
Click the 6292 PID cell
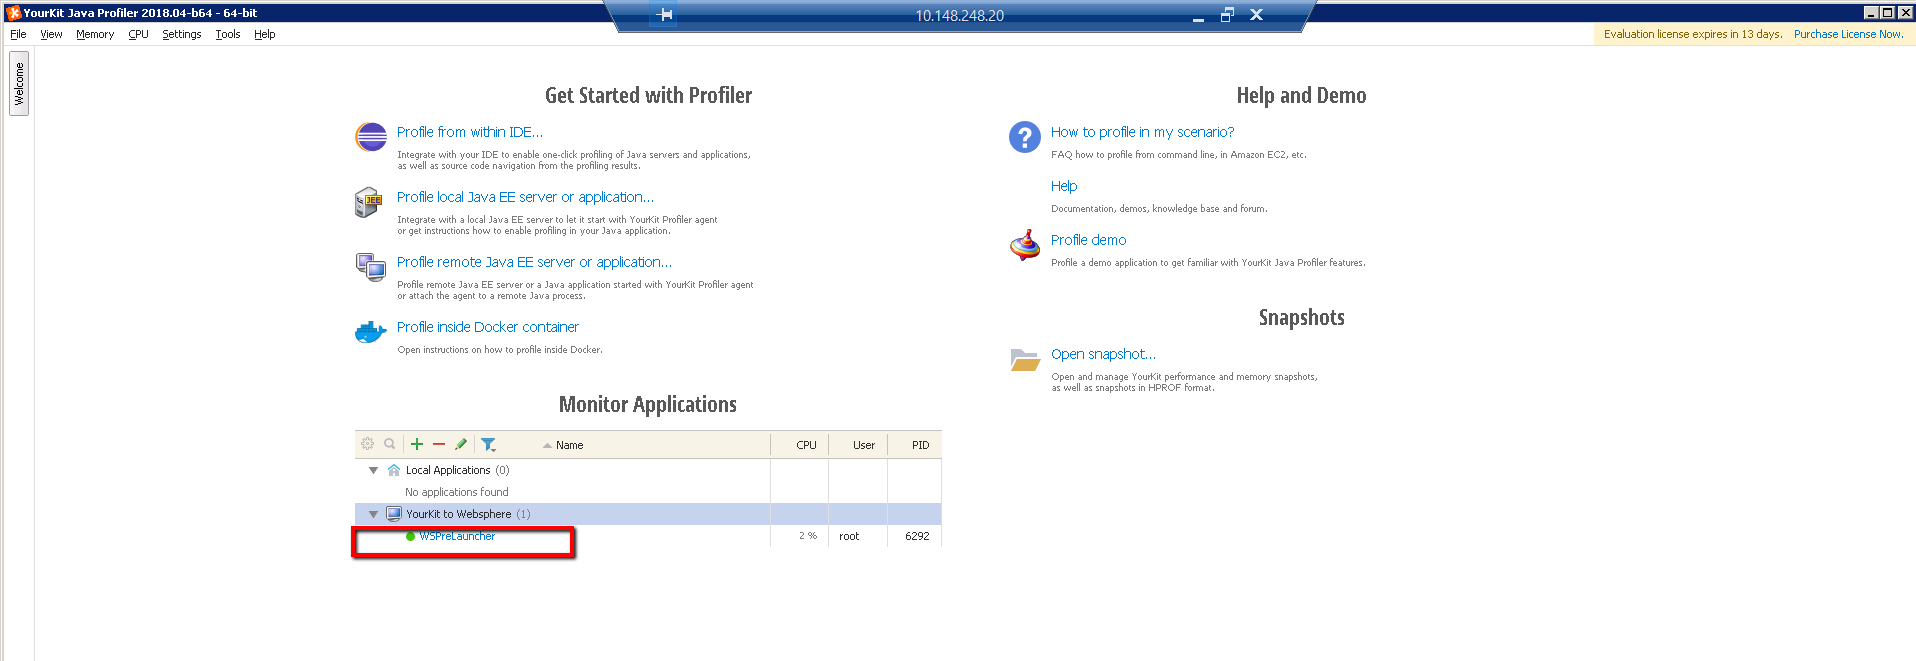point(917,536)
